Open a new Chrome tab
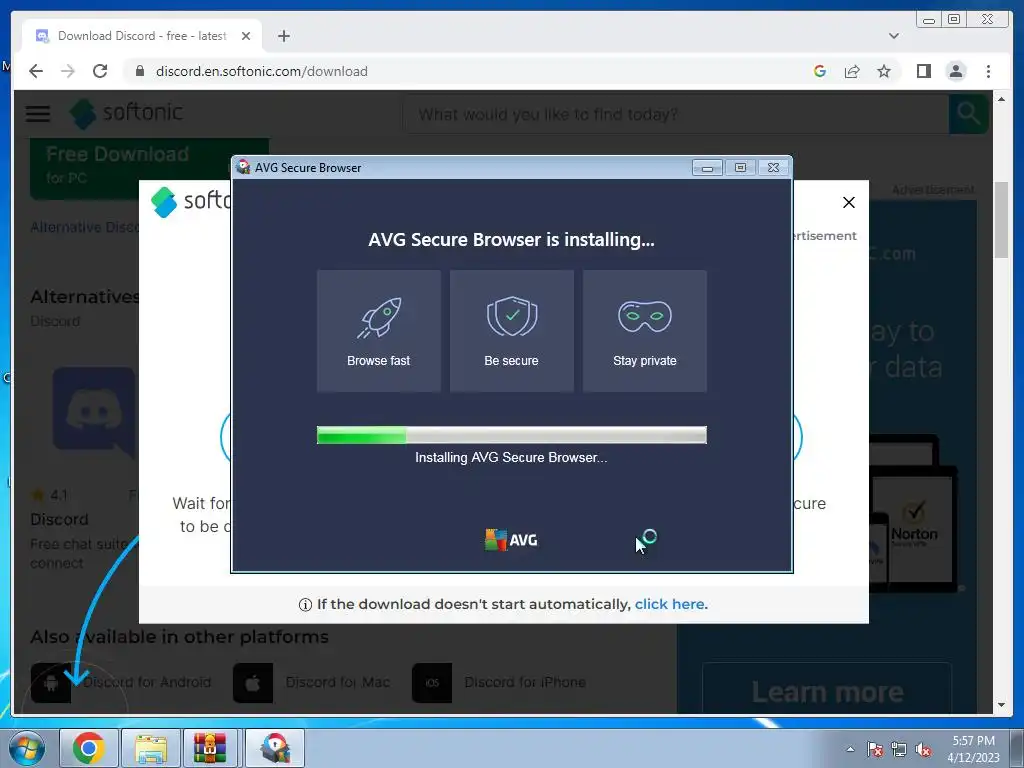 click(x=283, y=36)
